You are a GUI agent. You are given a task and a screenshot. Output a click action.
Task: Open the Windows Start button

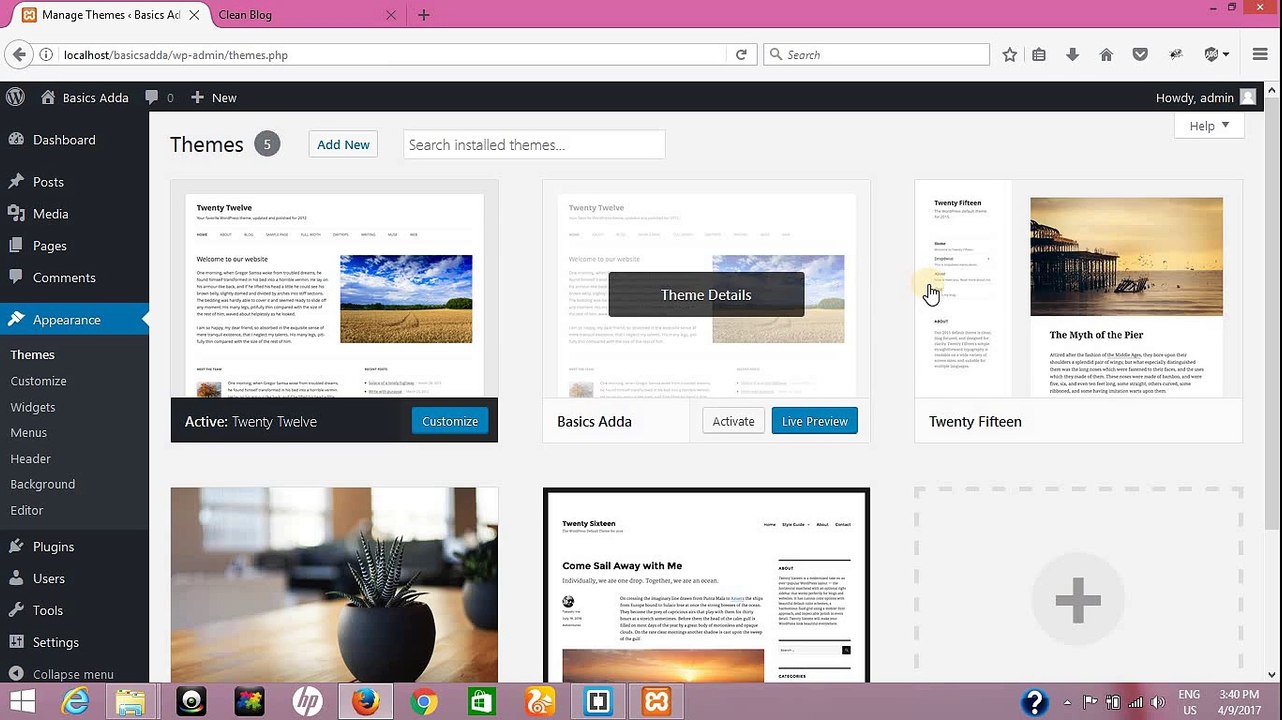(22, 702)
